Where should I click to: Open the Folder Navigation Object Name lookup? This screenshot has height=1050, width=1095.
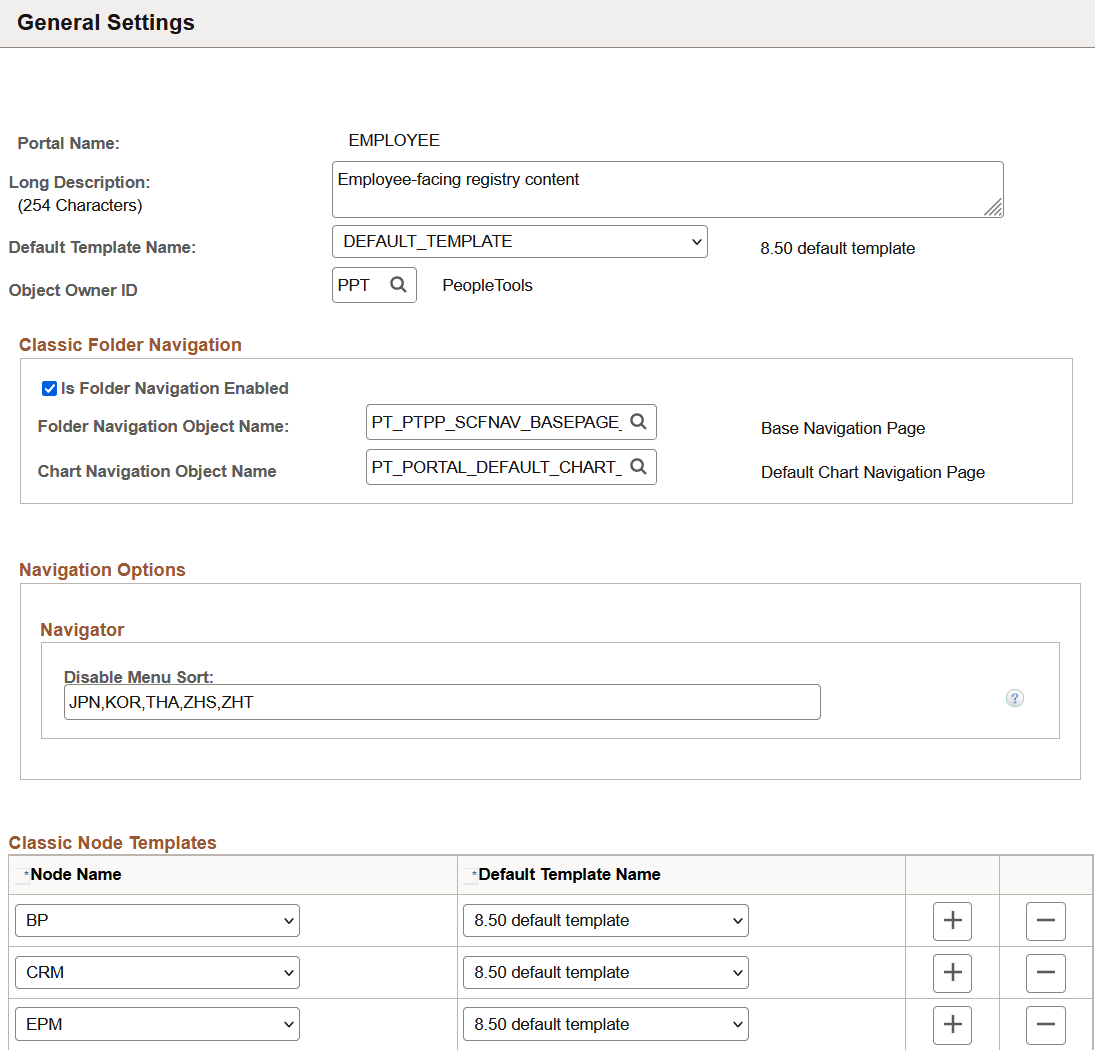pyautogui.click(x=638, y=421)
